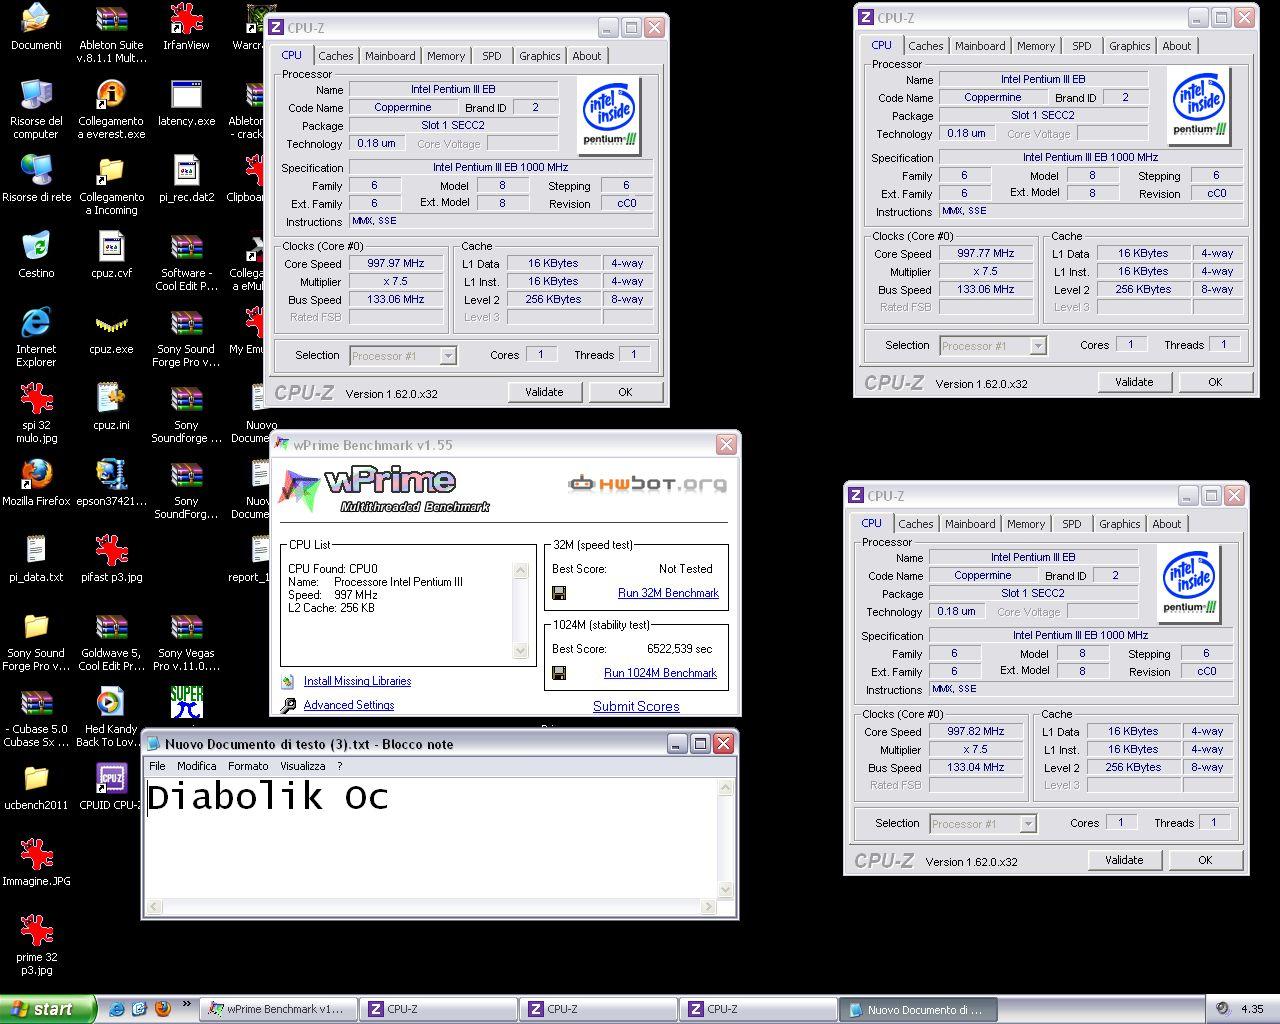Click Validate in bottom-right CPU-Z window
The image size is (1280, 1024).
coord(1124,860)
